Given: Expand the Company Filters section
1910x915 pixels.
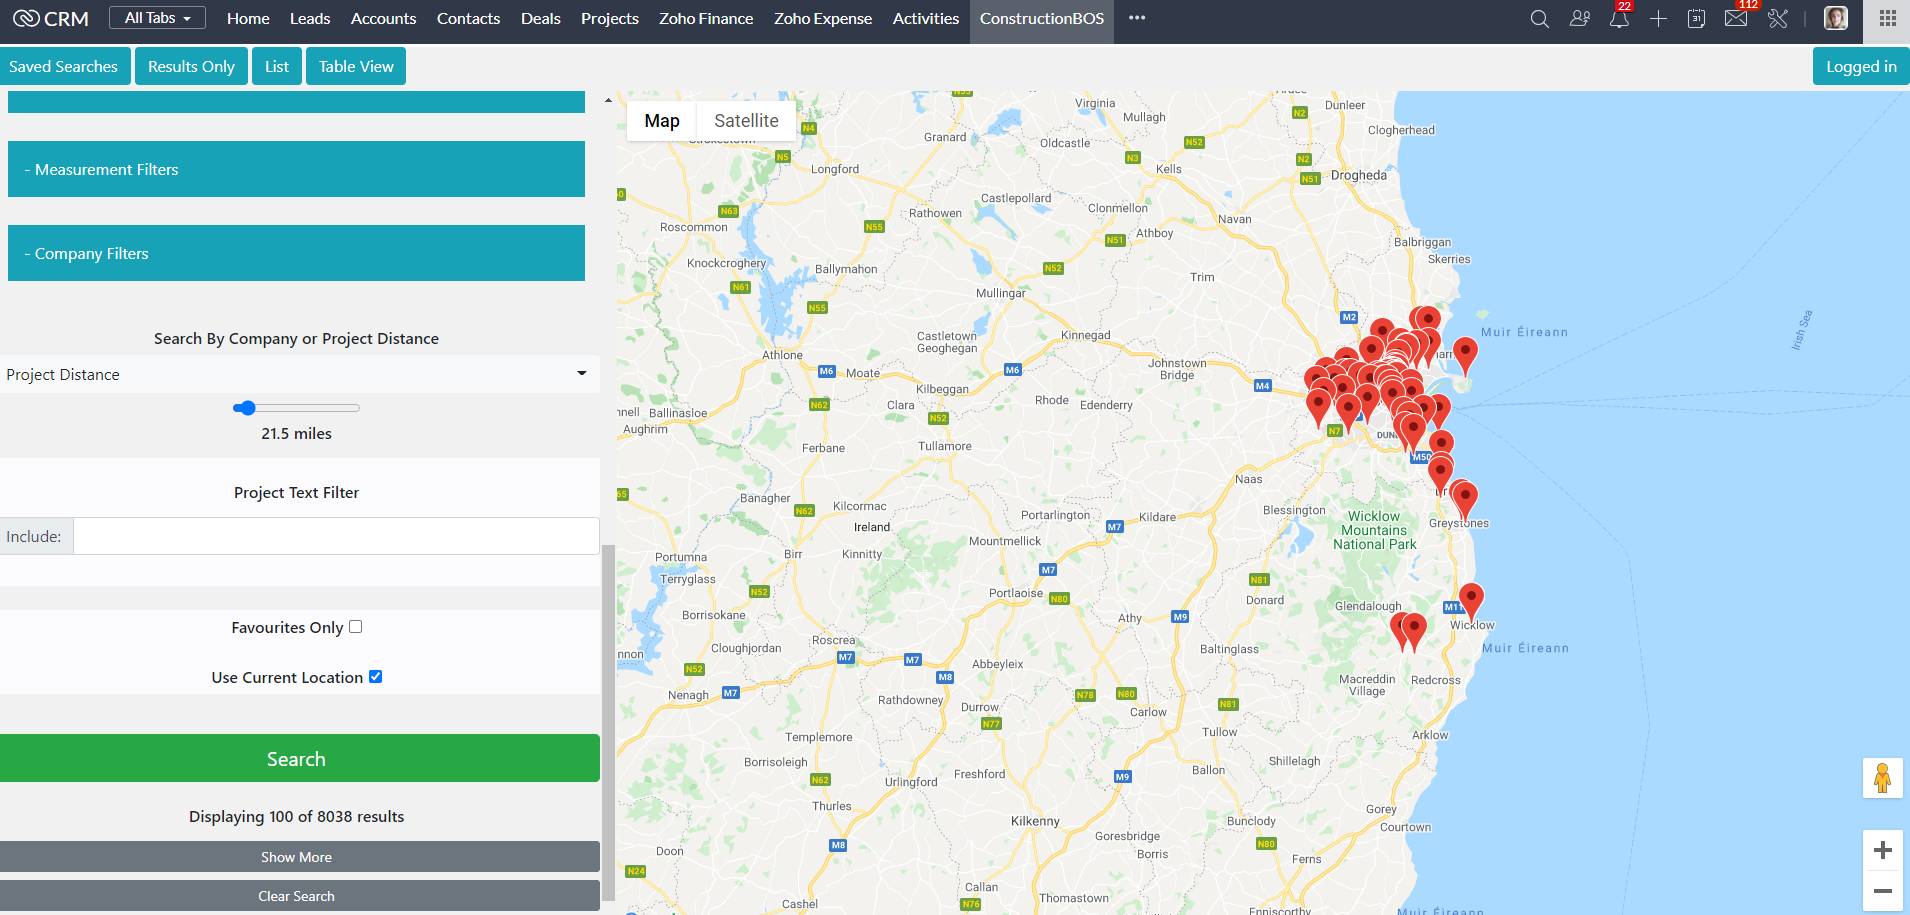Looking at the screenshot, I should [296, 253].
